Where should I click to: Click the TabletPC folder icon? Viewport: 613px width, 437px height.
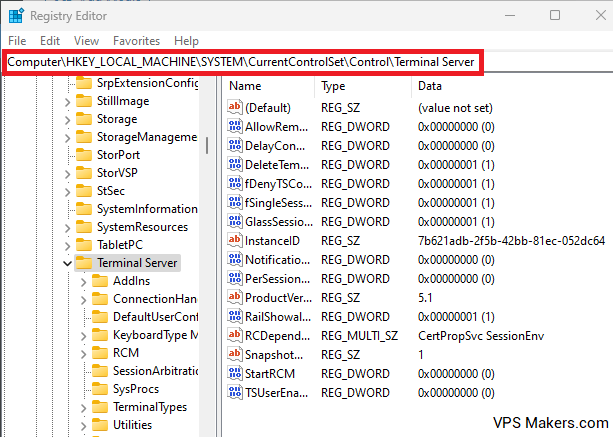(84, 245)
